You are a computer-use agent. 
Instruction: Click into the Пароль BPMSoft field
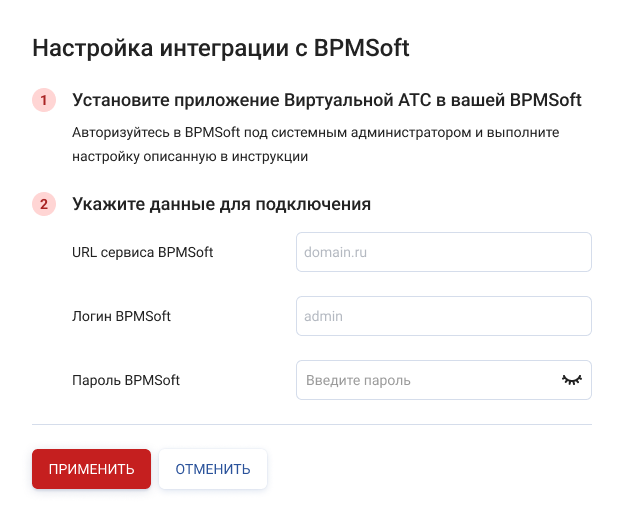pos(425,380)
